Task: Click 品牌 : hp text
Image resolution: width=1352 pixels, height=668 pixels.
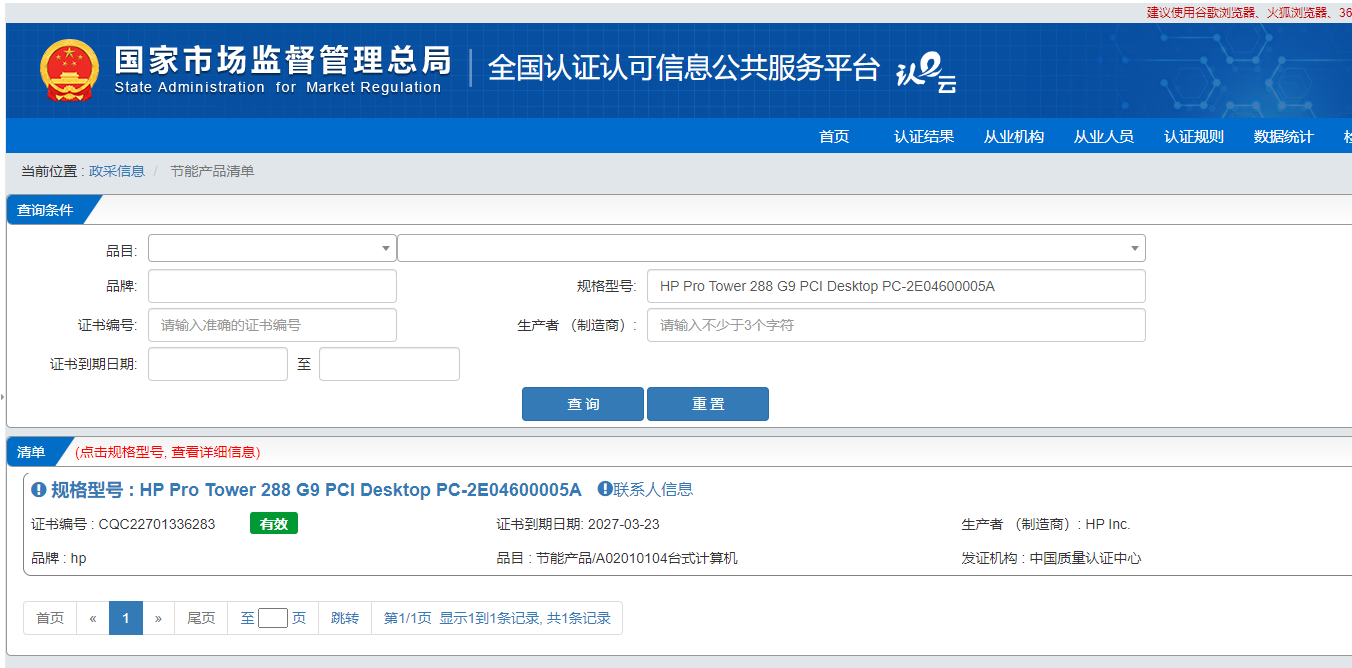Action: (59, 558)
